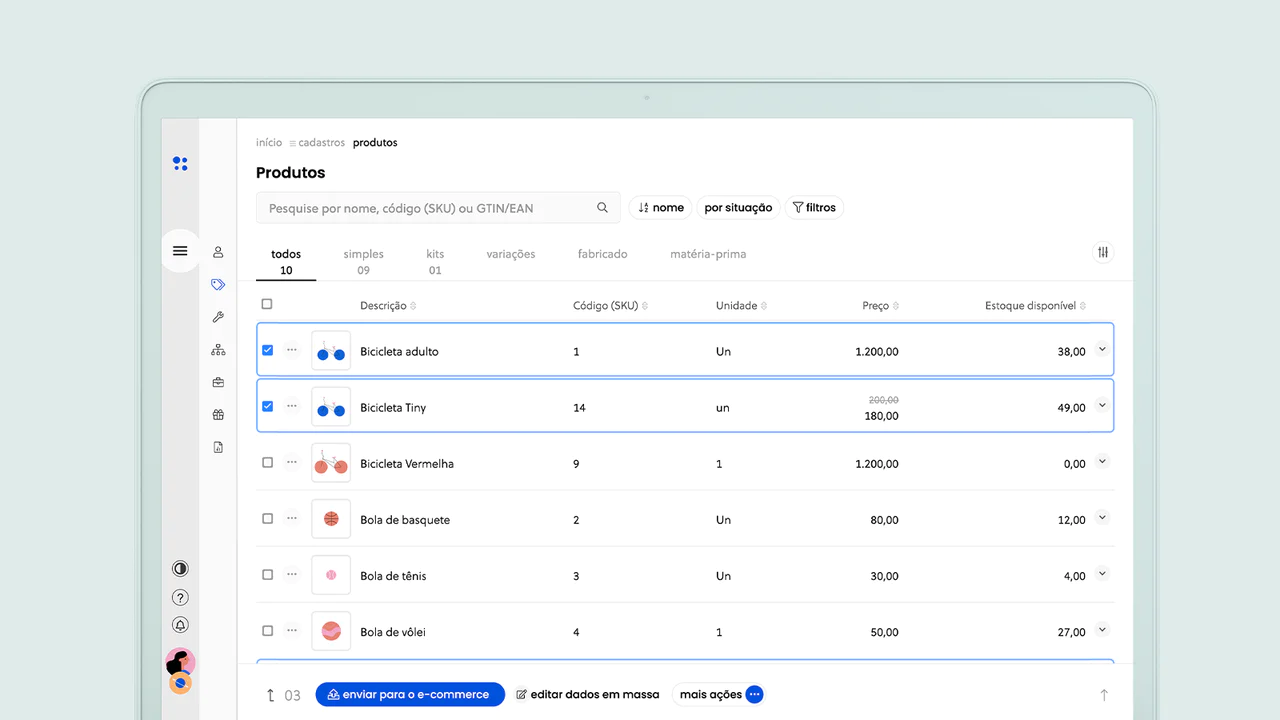Sort by the Preço column
The width and height of the screenshot is (1280, 720).
tap(880, 306)
